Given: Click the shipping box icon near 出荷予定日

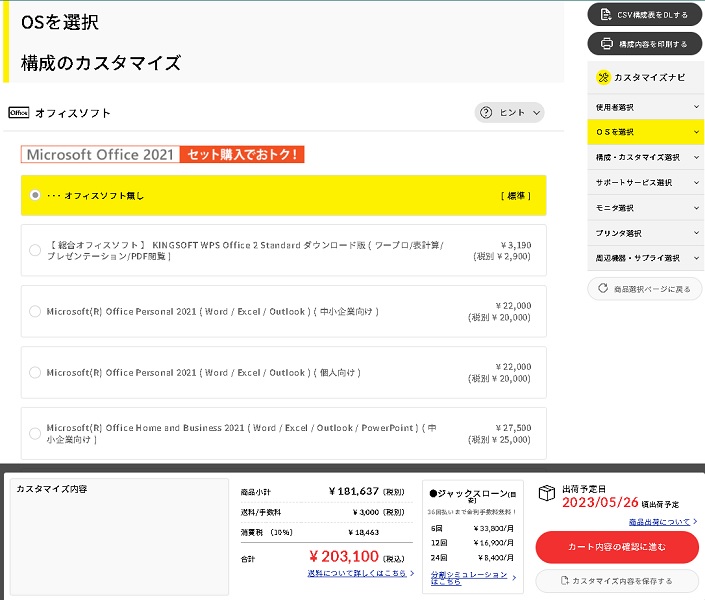Looking at the screenshot, I should pyautogui.click(x=547, y=494).
